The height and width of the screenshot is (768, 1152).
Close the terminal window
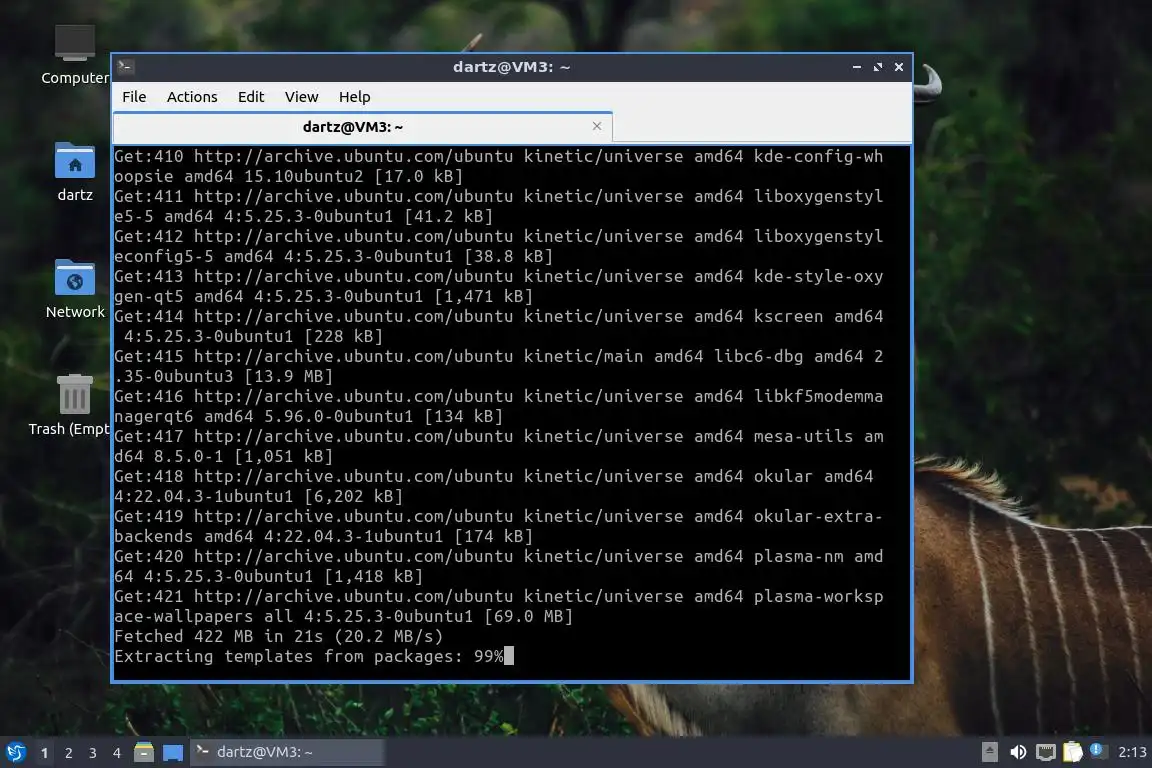click(899, 67)
